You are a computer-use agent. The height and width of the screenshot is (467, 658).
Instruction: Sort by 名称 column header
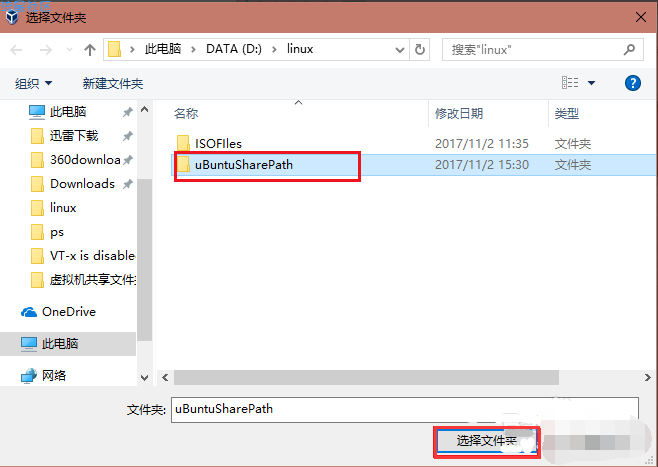coord(186,113)
